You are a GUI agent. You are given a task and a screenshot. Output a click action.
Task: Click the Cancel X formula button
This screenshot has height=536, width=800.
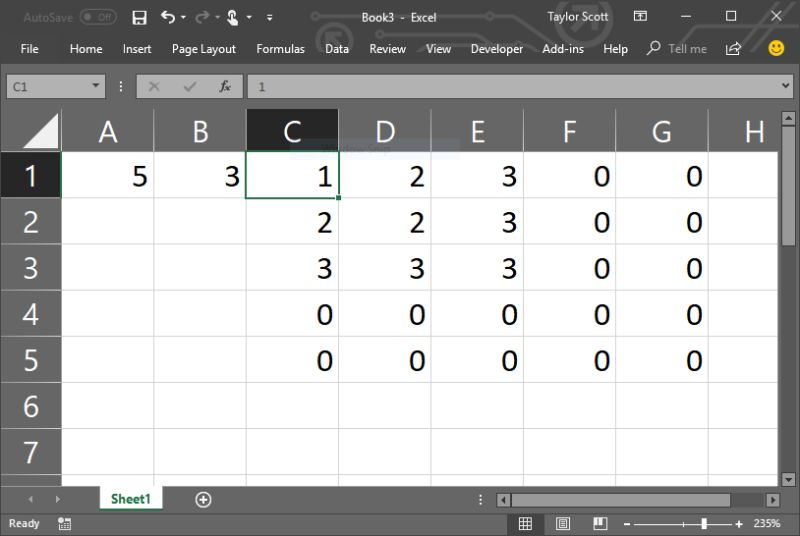pos(154,87)
